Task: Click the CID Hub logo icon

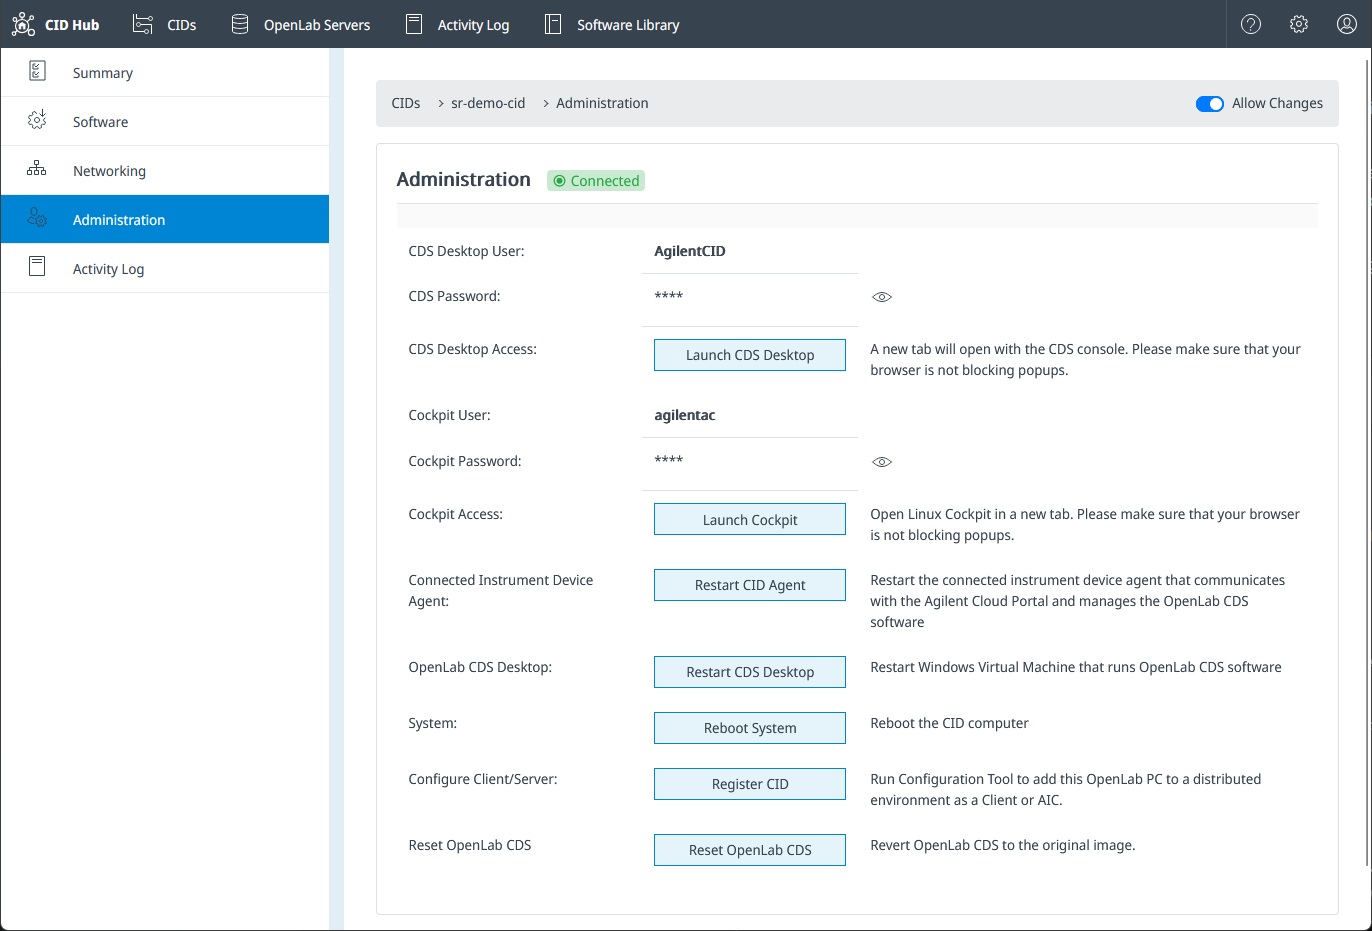Action: (23, 24)
